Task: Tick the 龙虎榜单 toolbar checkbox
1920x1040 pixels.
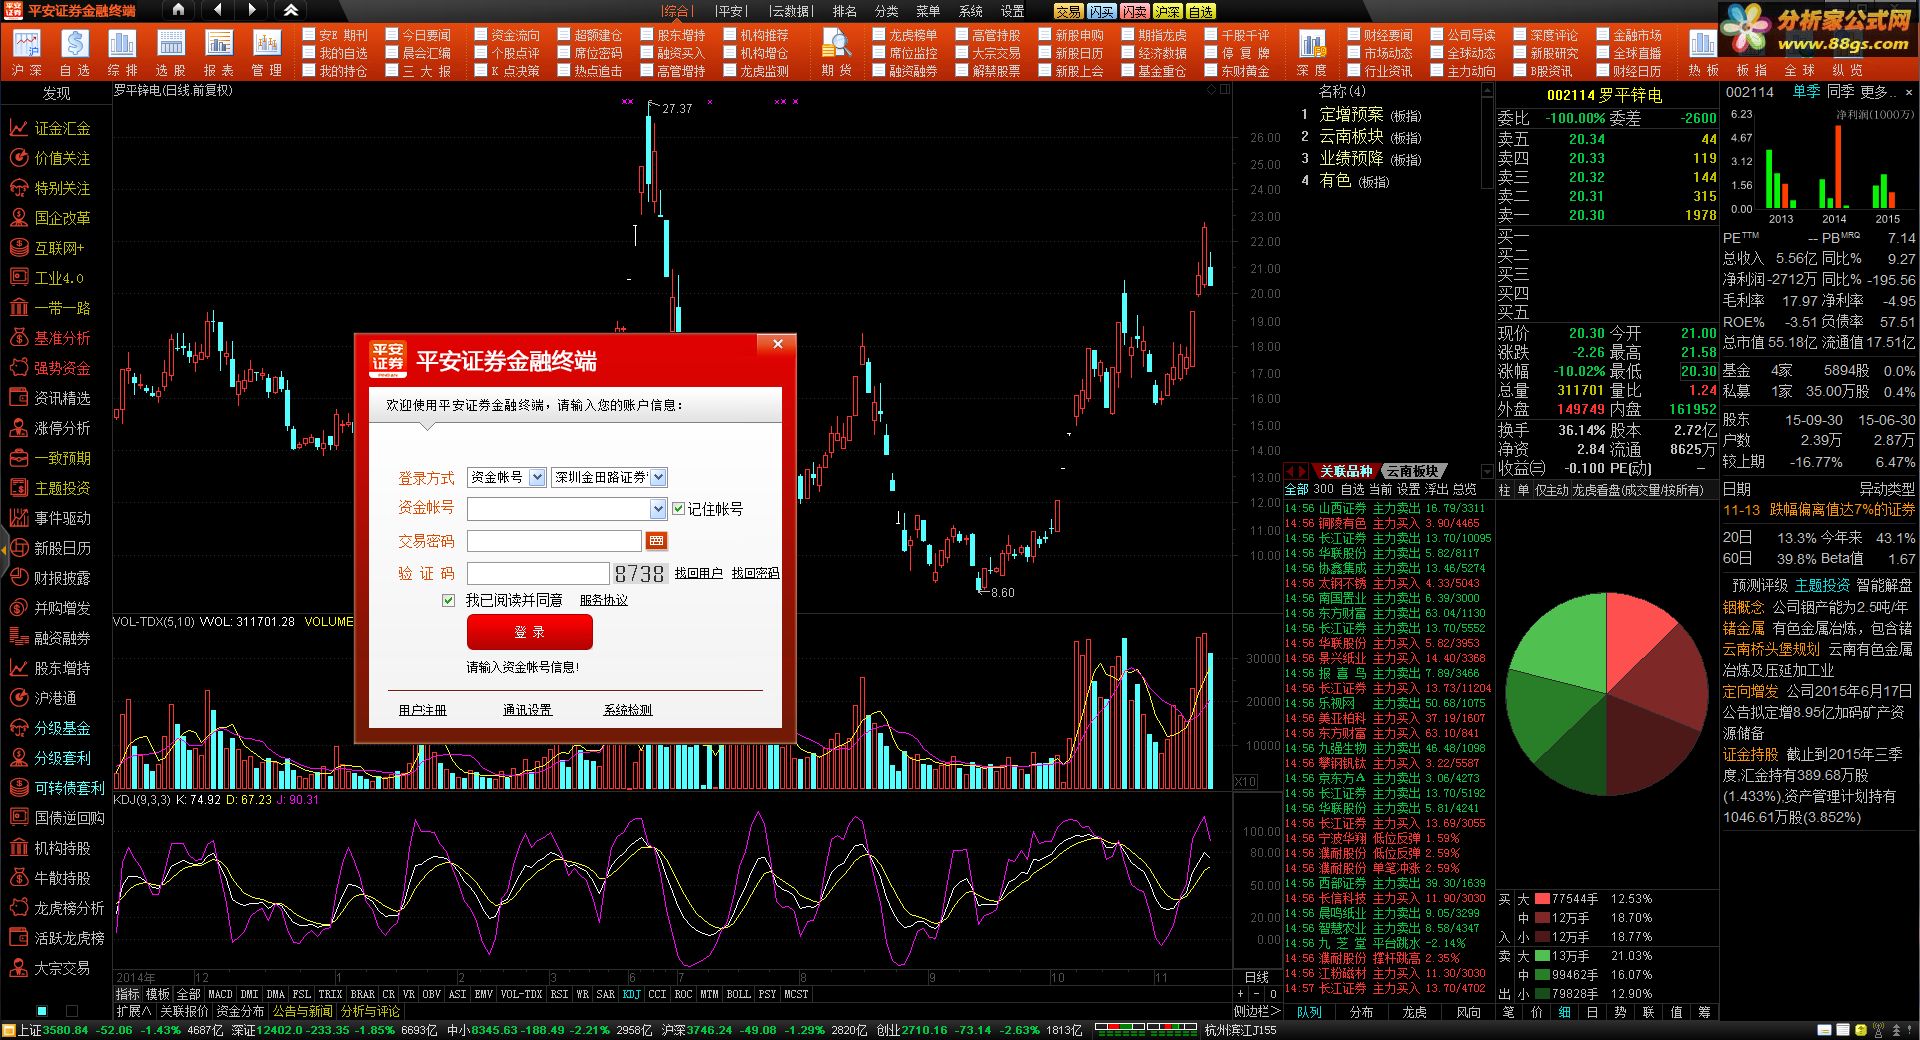Action: pos(879,35)
